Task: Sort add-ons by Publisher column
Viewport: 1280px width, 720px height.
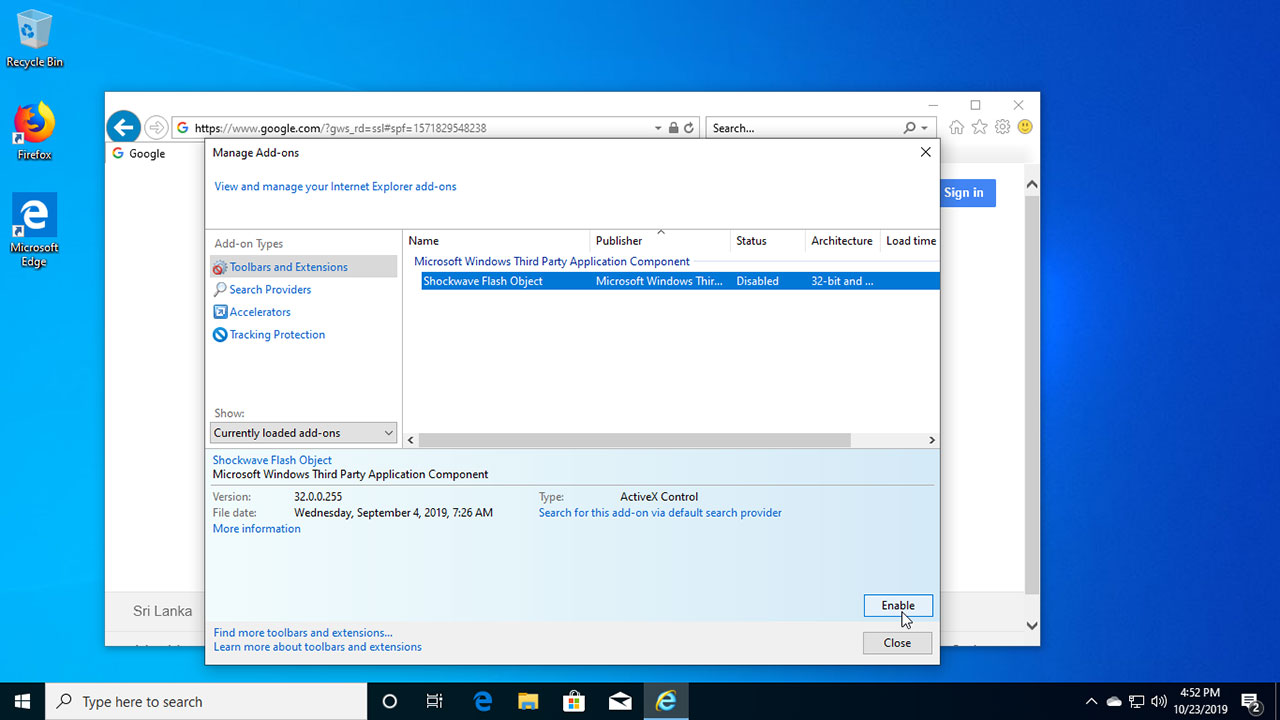Action: tap(660, 241)
